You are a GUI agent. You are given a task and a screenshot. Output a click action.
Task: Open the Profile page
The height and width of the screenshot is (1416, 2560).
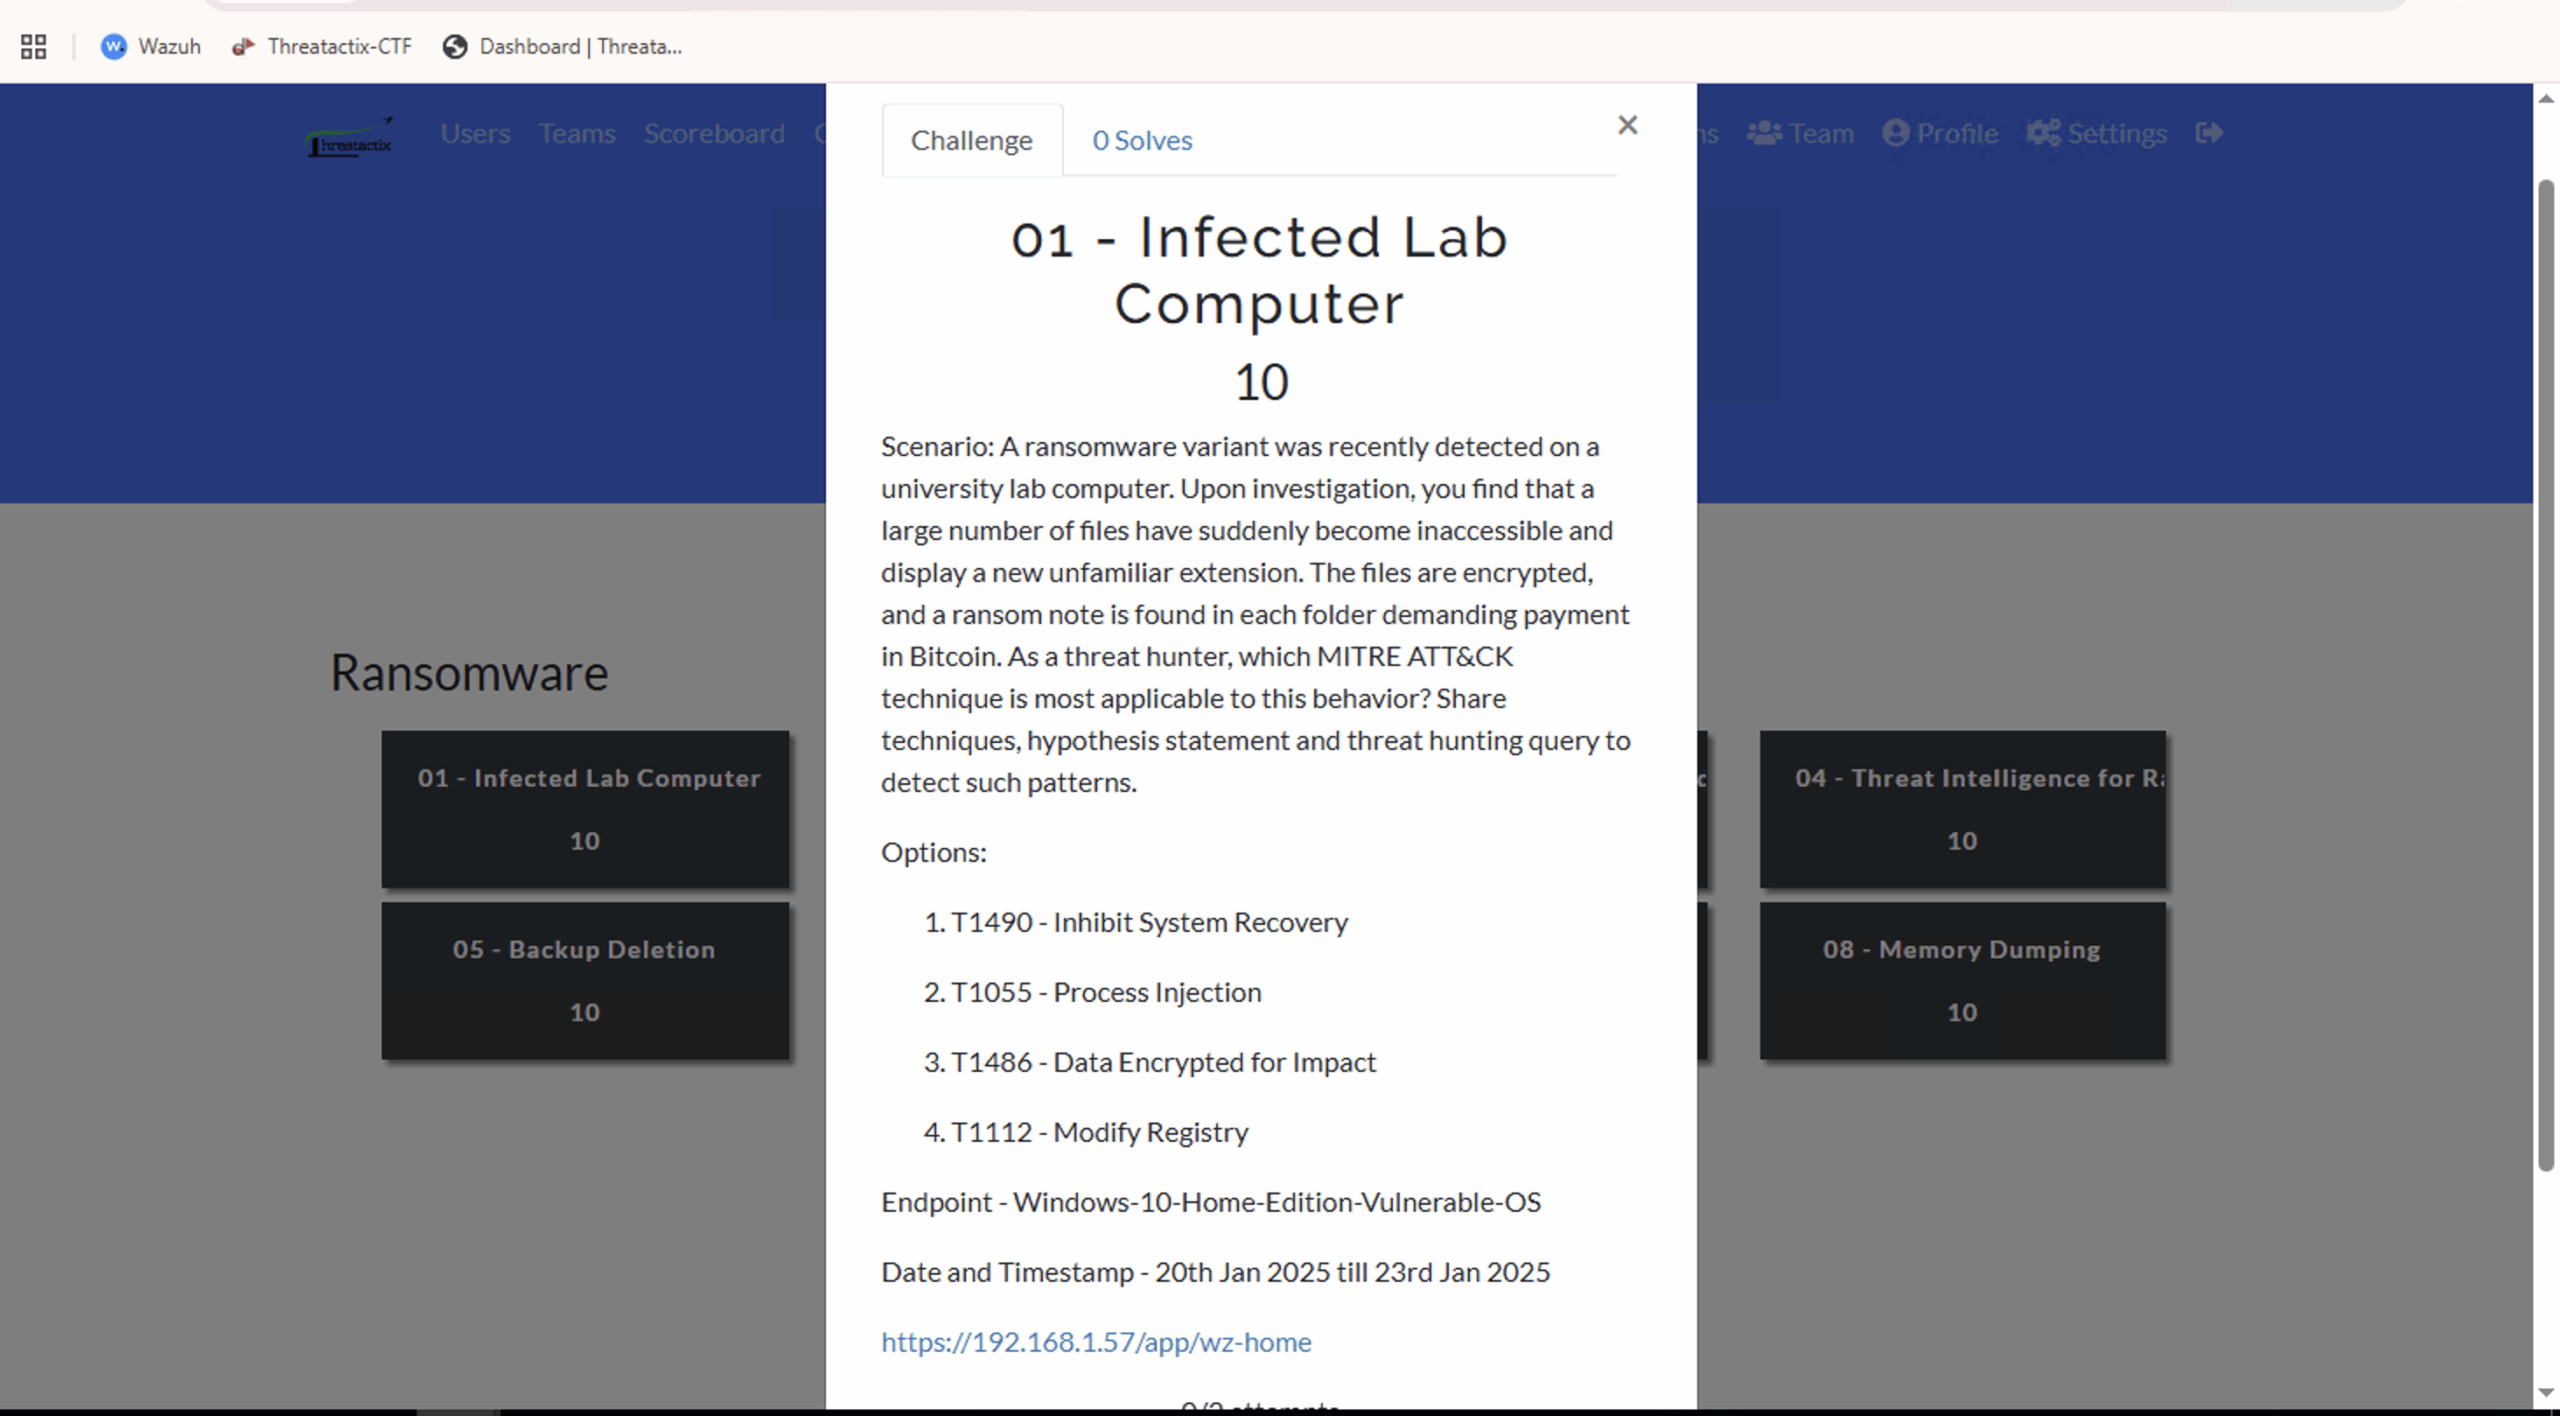(1940, 133)
